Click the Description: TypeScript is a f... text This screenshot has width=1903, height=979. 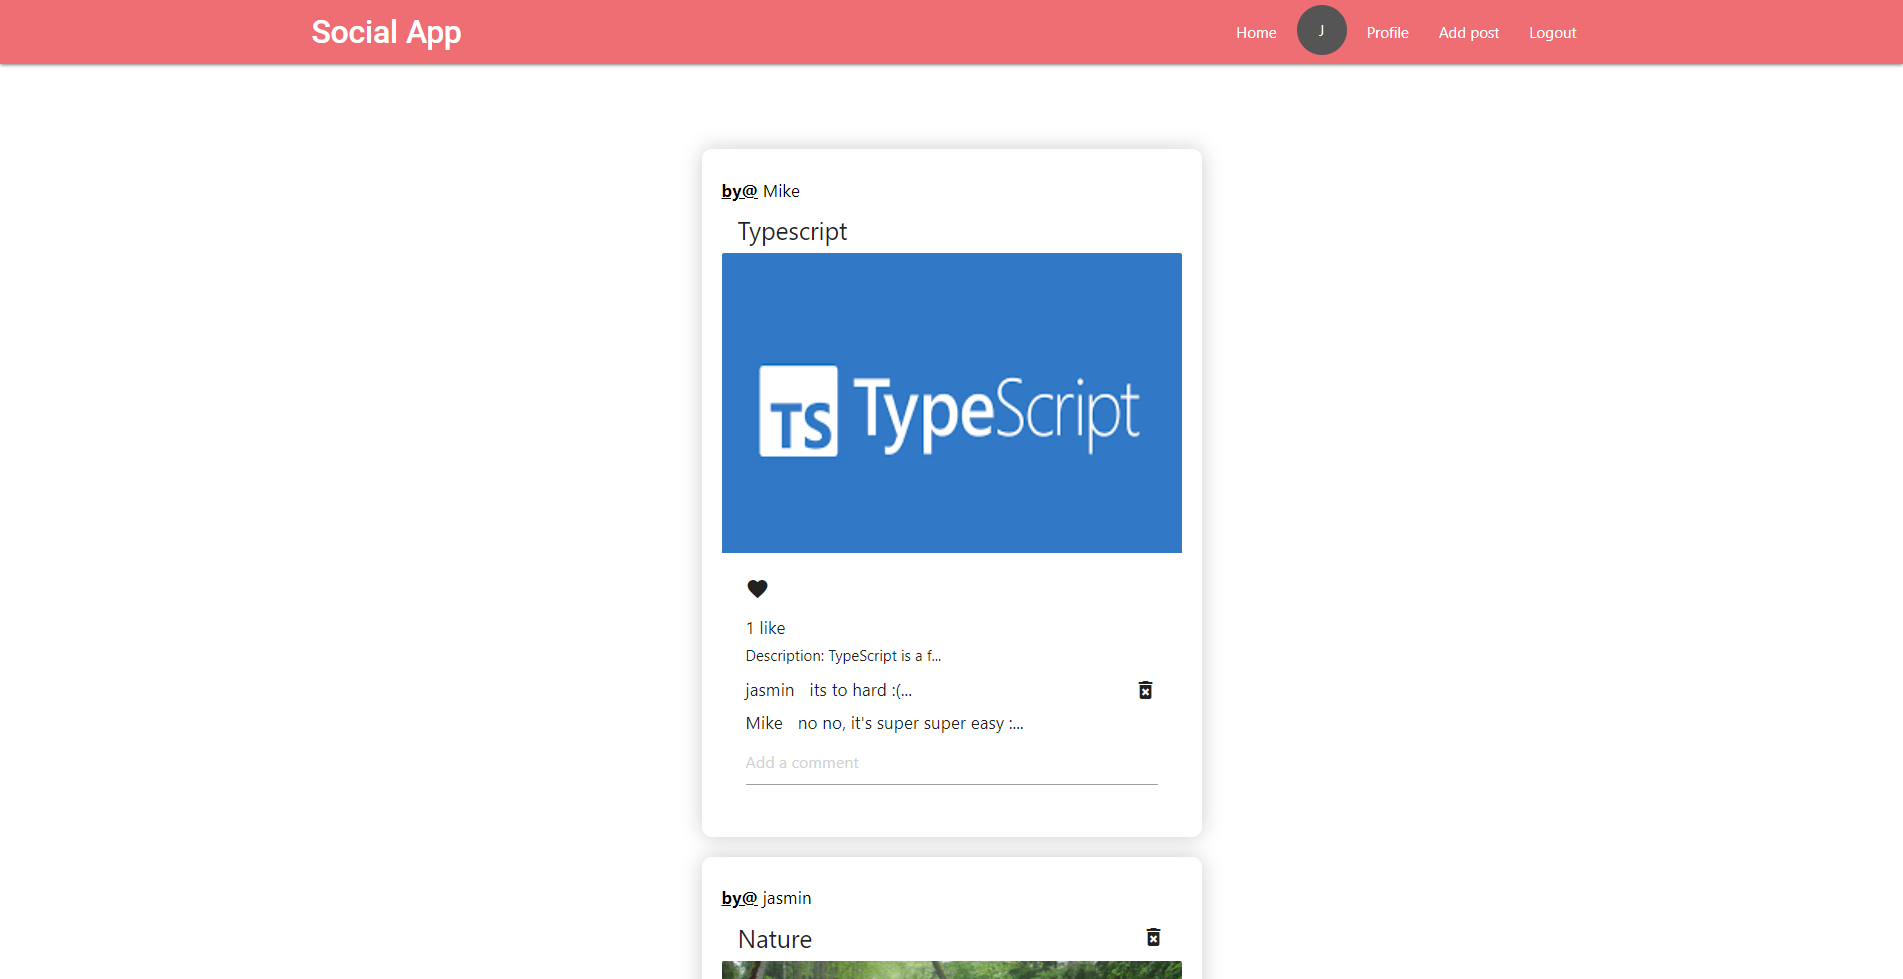[x=843, y=656]
